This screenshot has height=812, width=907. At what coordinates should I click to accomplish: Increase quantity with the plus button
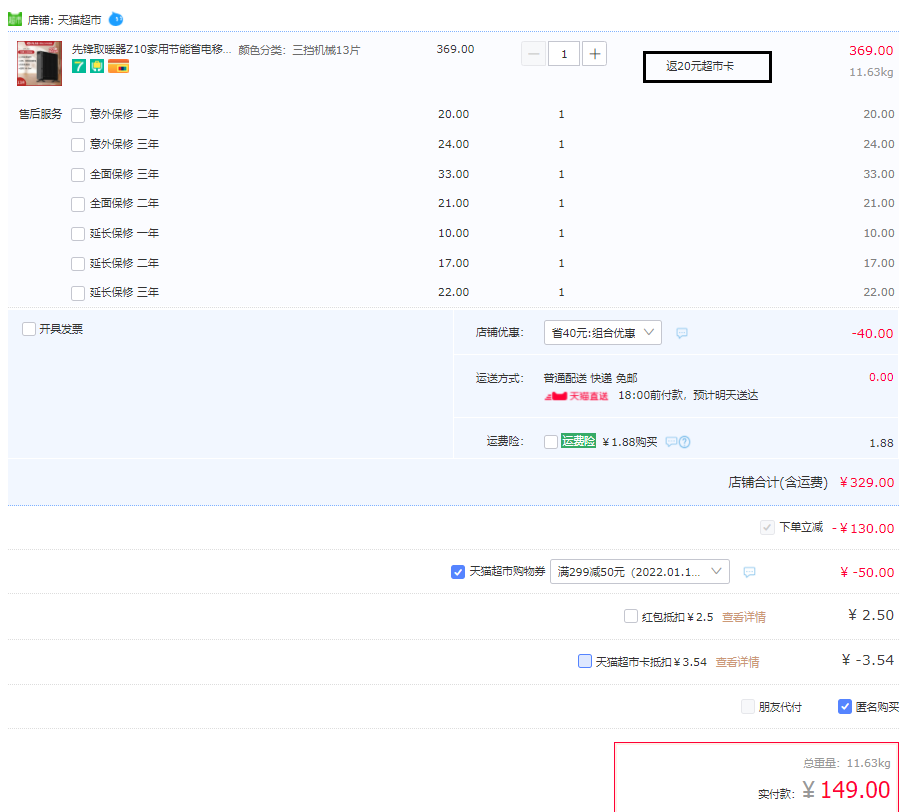click(x=594, y=54)
